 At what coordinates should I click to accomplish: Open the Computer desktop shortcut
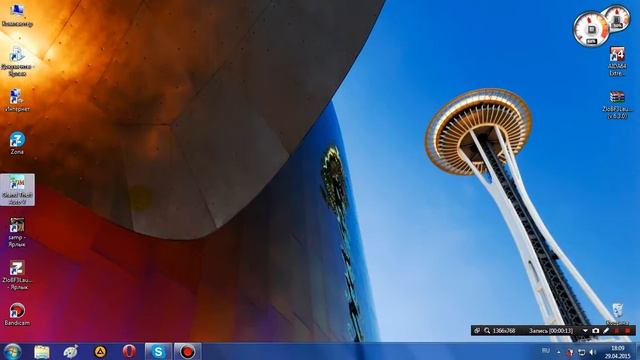click(17, 15)
